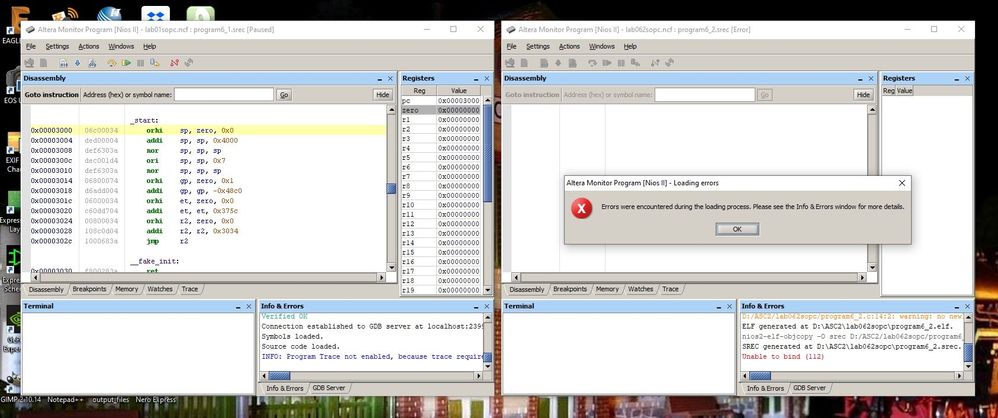Click Notepad++ desktop shortcut label

click(x=64, y=400)
